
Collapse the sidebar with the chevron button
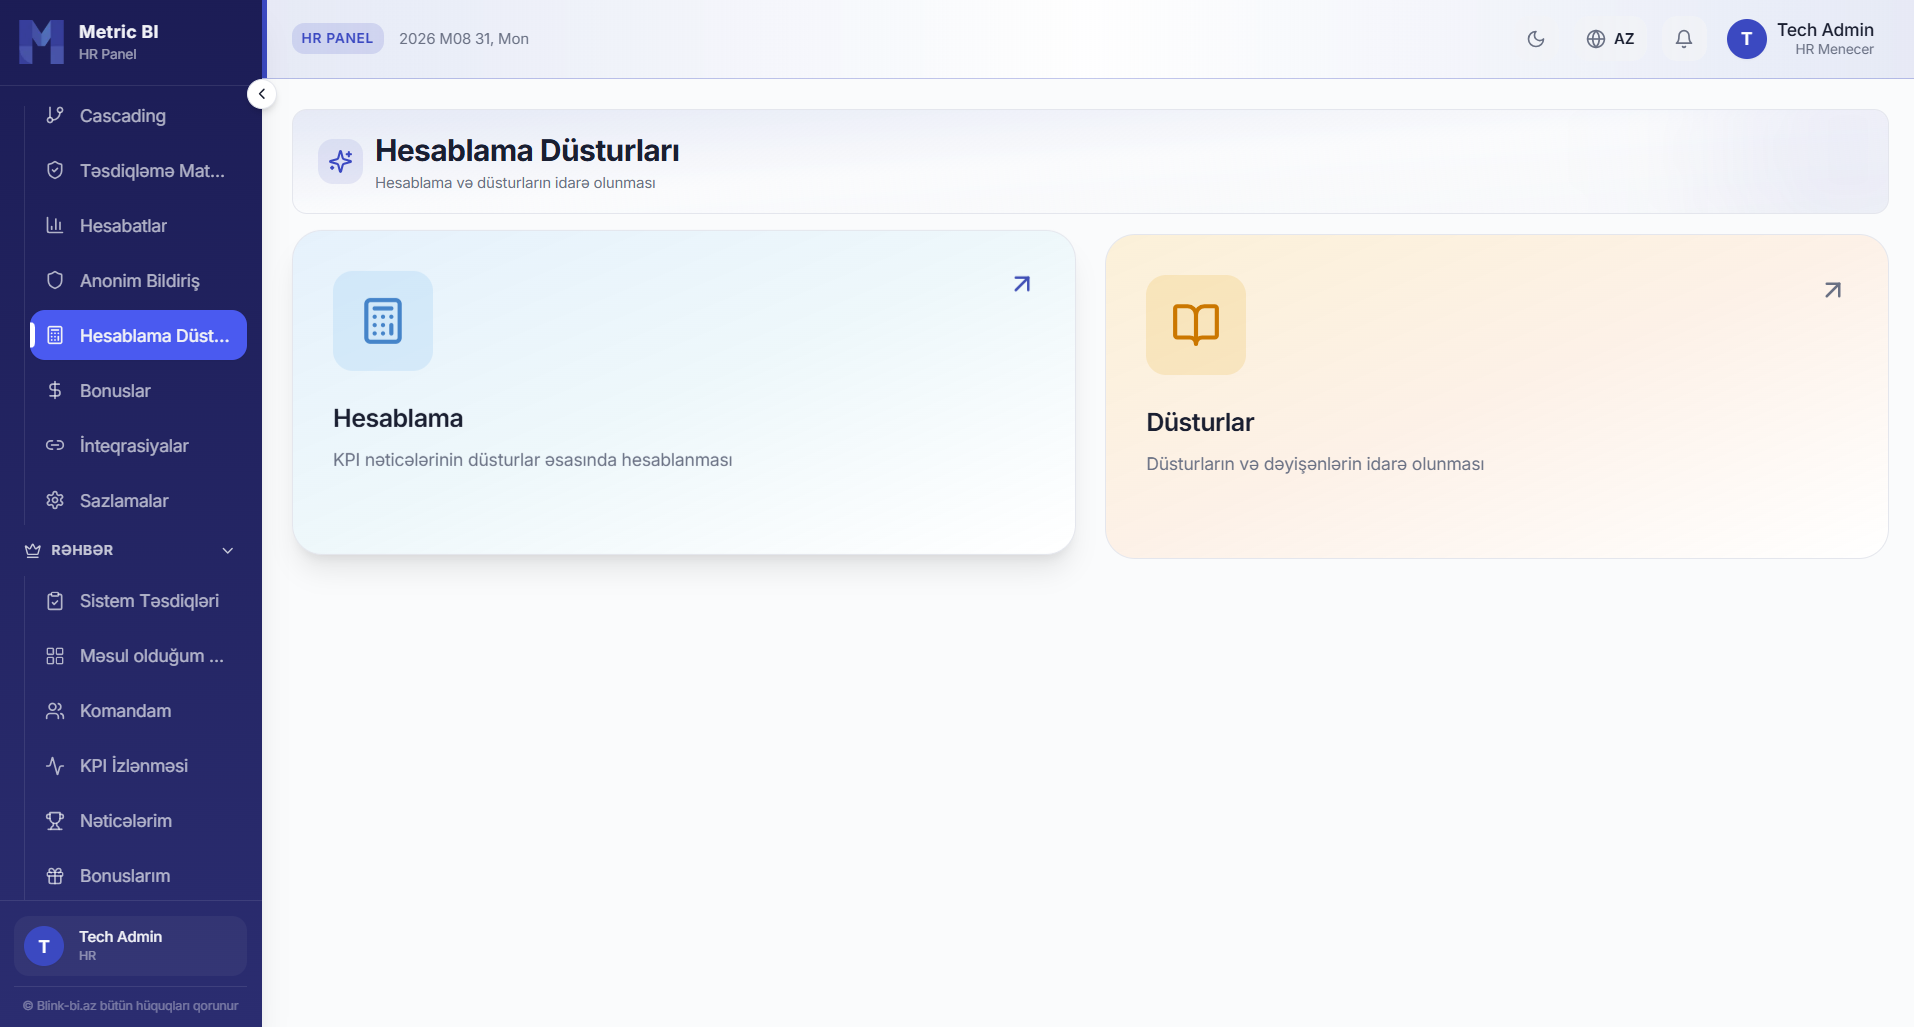click(261, 94)
